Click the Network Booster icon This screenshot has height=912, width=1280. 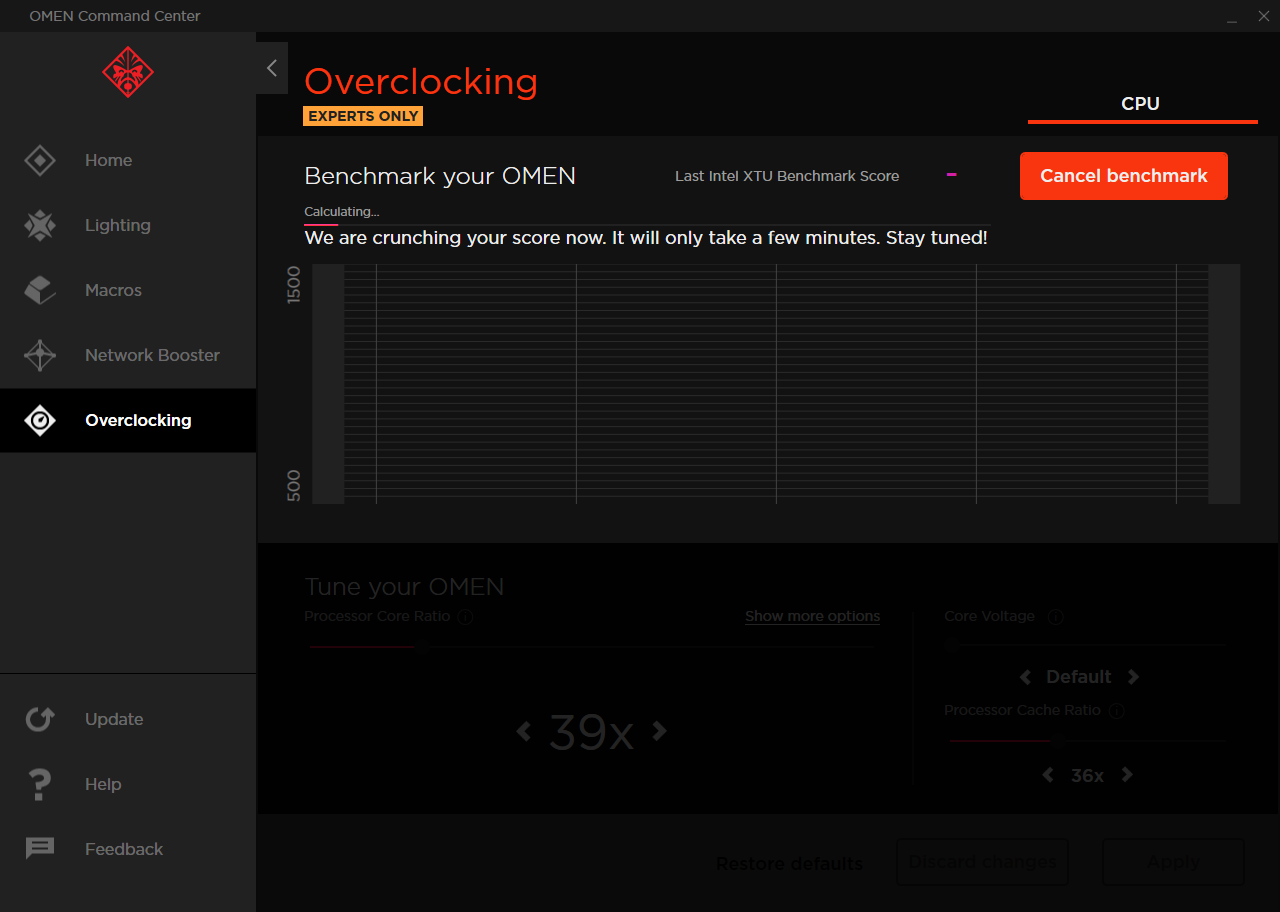[40, 355]
